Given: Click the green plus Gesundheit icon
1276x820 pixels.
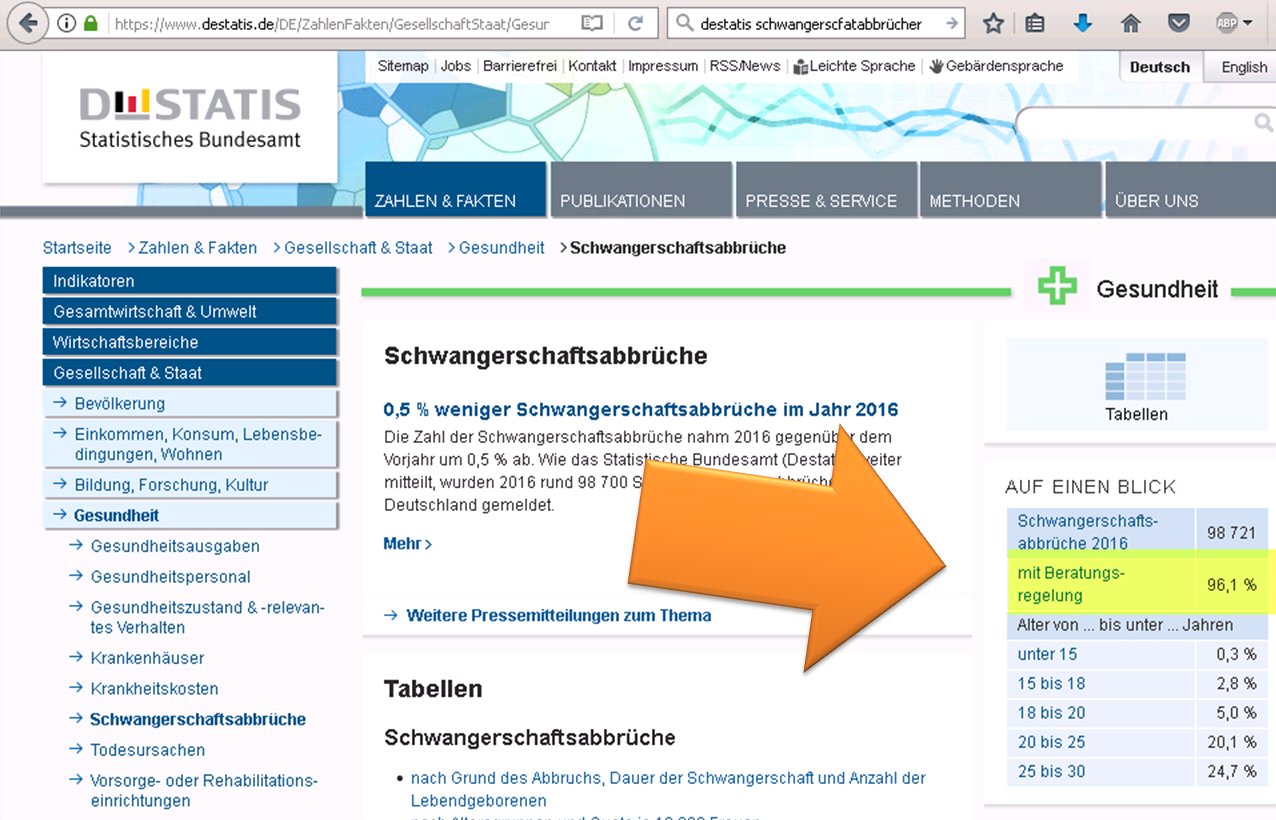Looking at the screenshot, I should pyautogui.click(x=1057, y=287).
